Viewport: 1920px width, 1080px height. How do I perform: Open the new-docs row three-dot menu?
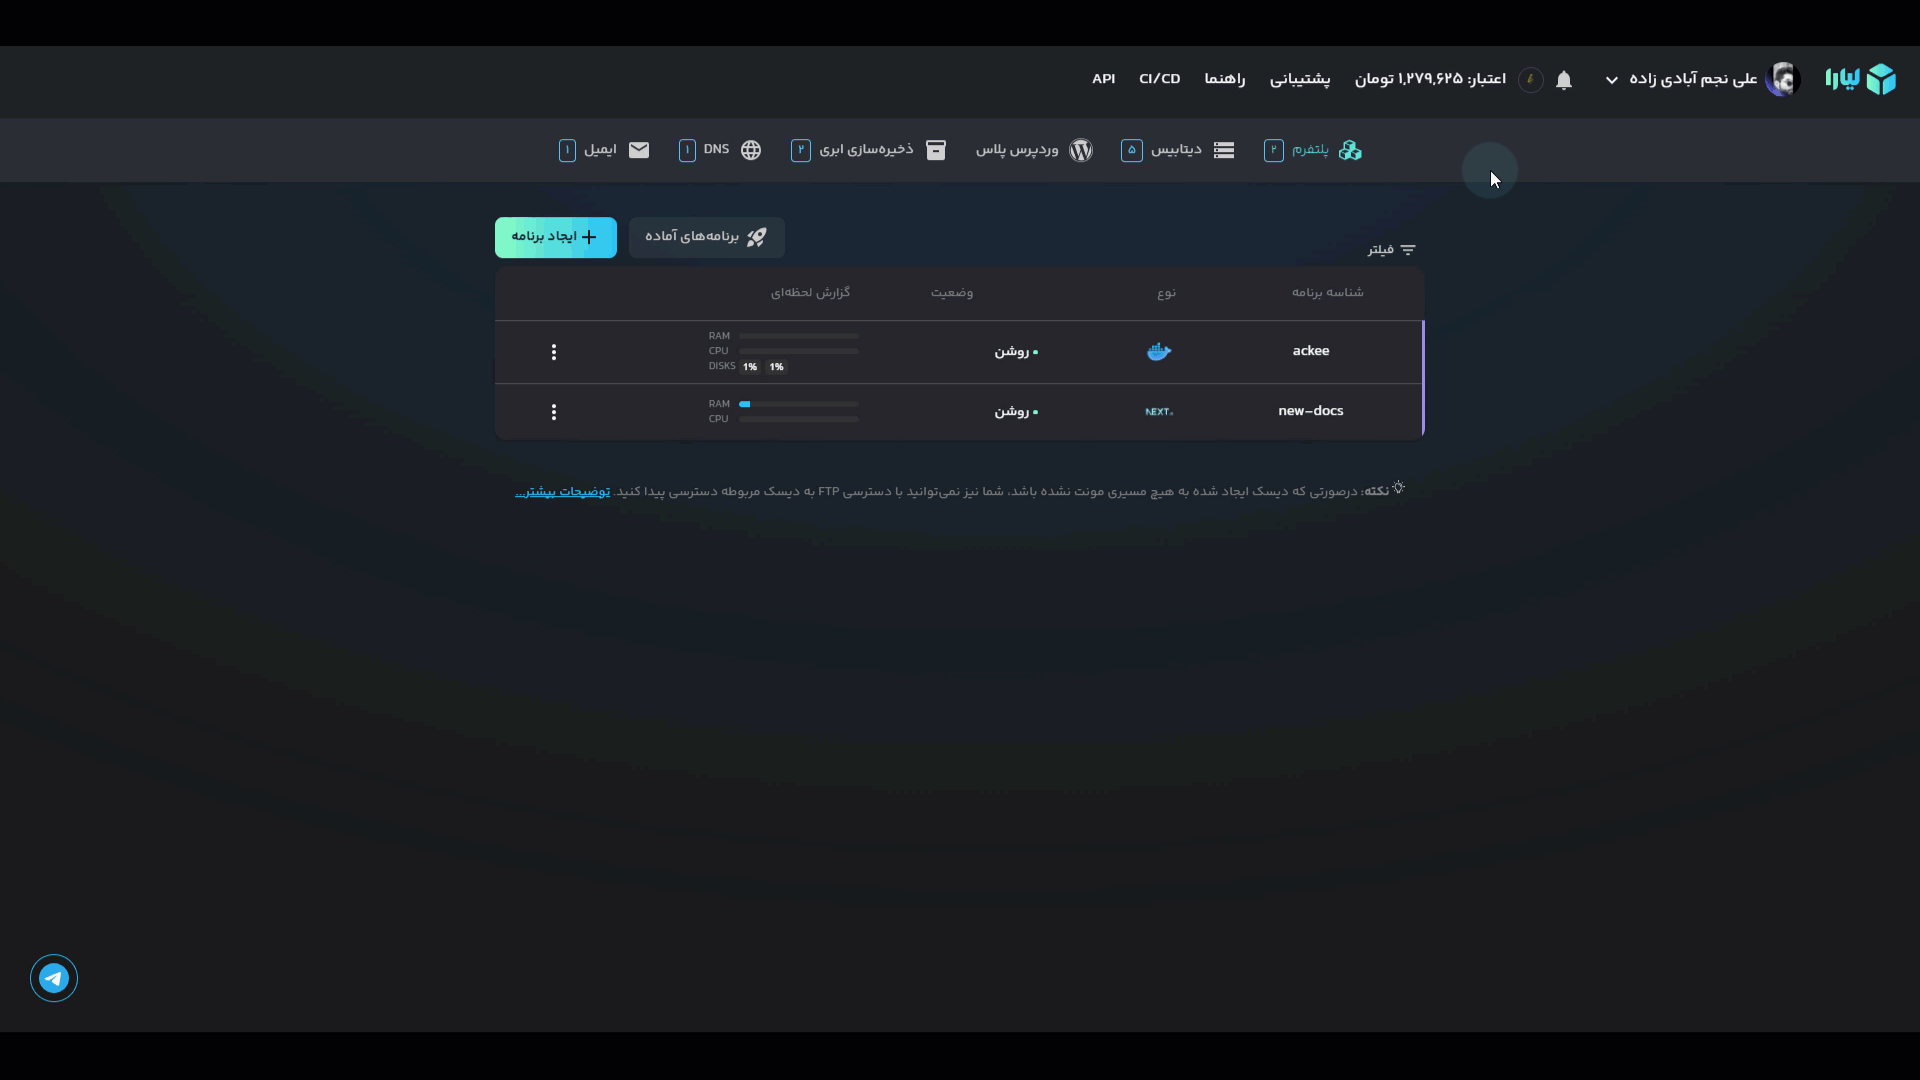(554, 412)
